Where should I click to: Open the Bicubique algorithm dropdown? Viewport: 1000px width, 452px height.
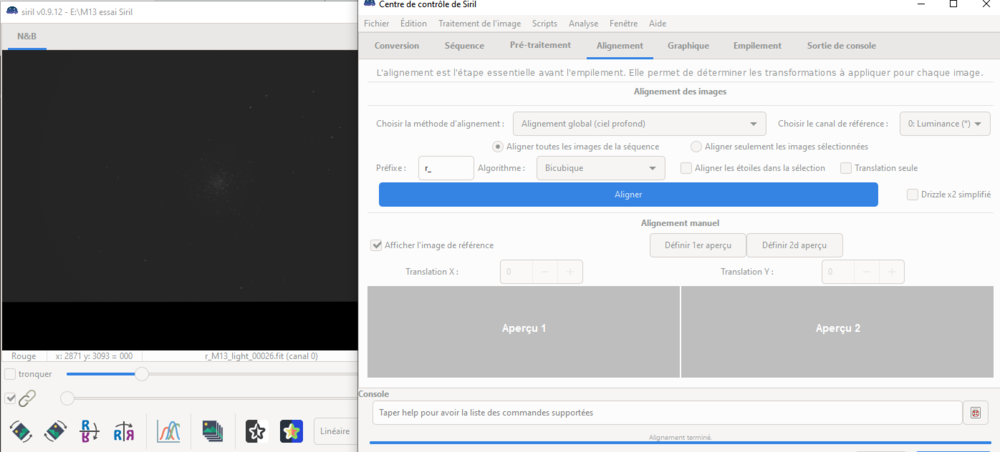click(601, 168)
